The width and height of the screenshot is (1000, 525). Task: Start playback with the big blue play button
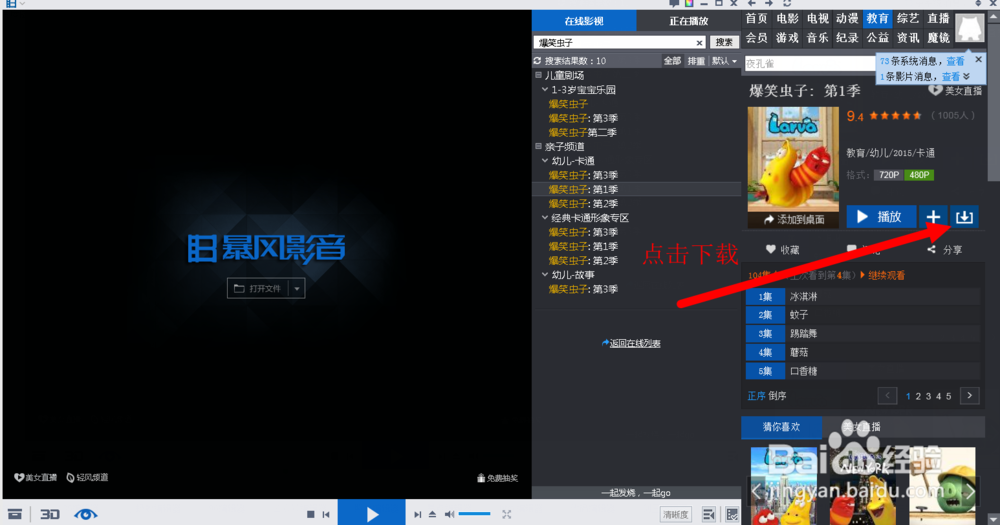click(x=372, y=514)
